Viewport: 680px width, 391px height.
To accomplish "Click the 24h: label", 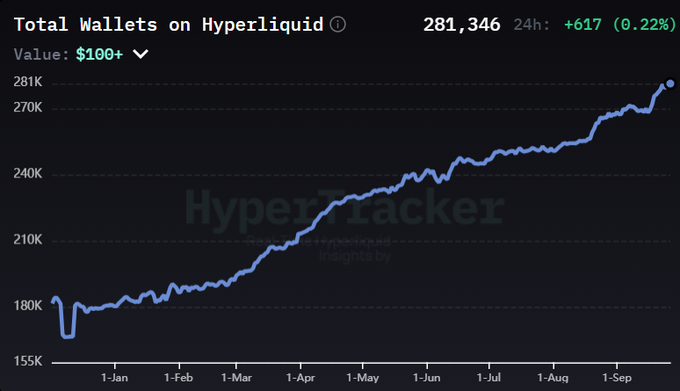I will (x=532, y=25).
